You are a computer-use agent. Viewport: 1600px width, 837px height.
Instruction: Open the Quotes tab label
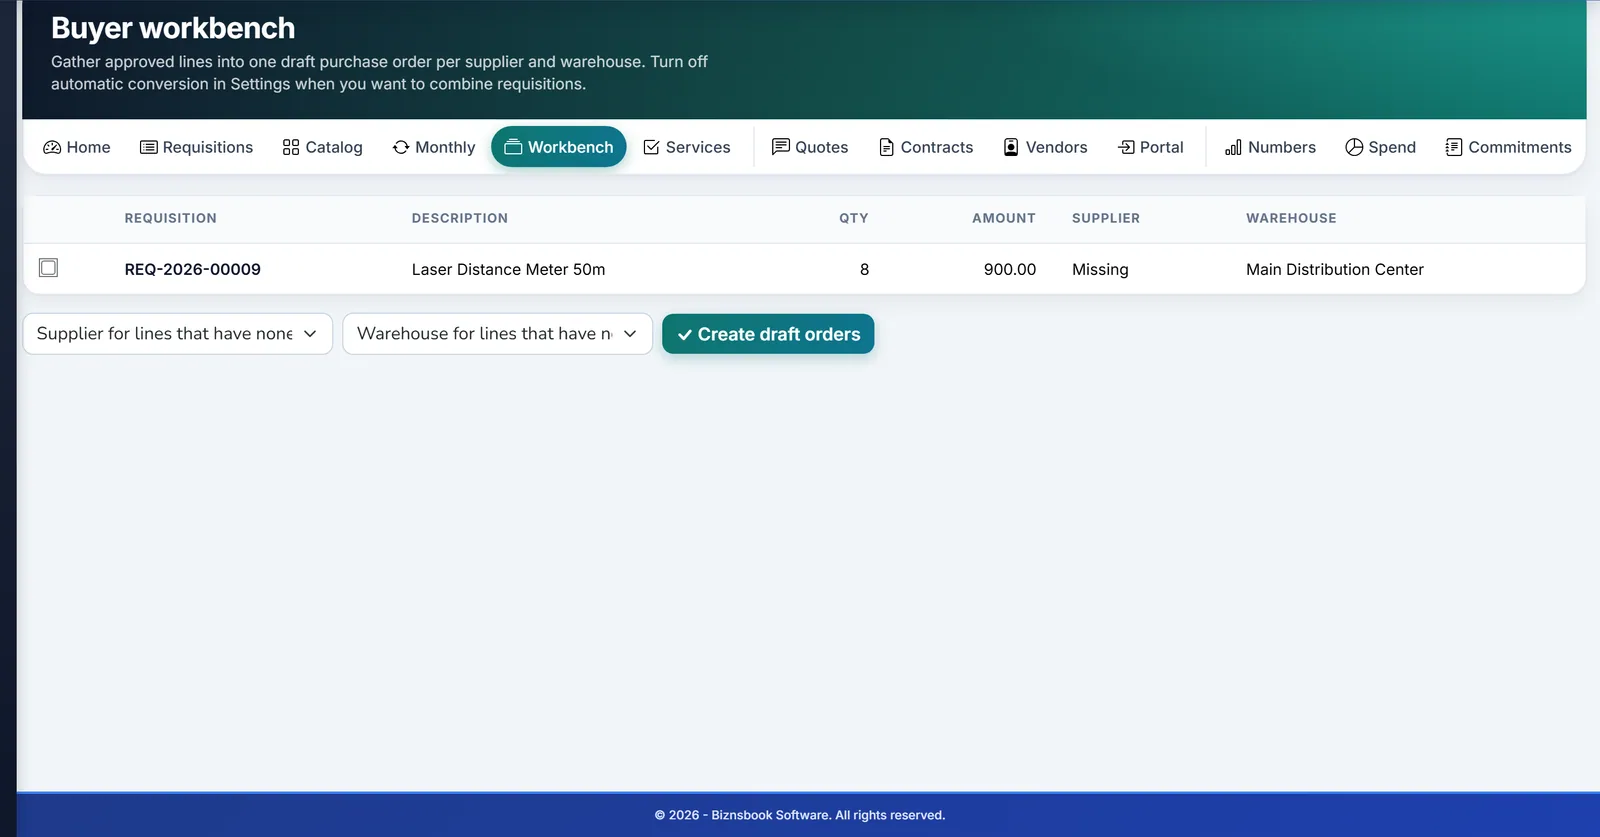click(822, 147)
